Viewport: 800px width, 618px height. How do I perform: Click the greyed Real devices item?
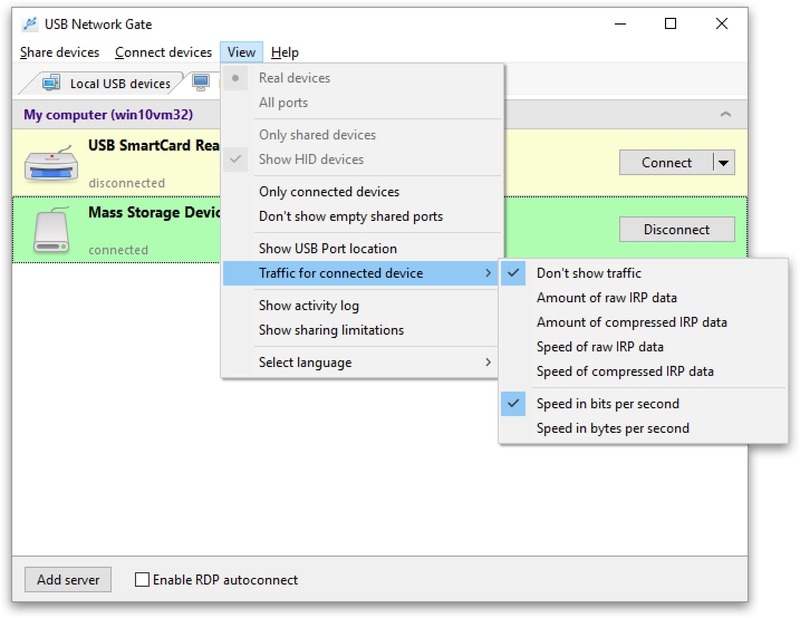360,78
